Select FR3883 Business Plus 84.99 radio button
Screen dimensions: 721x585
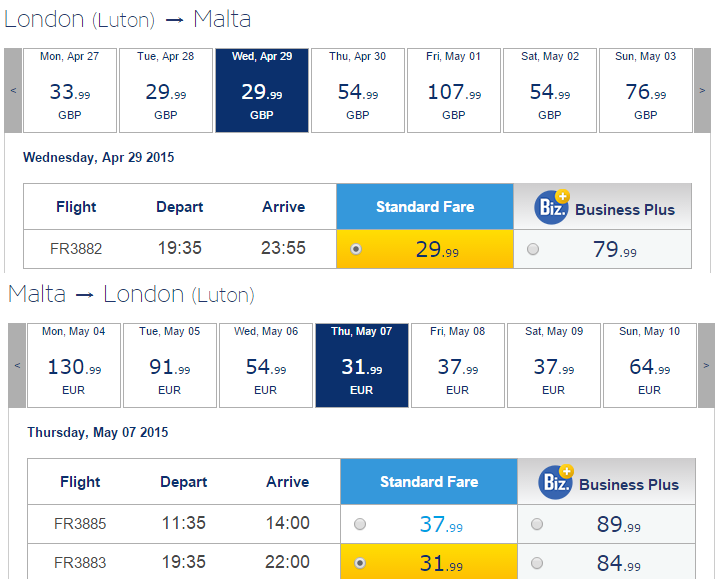pos(537,563)
